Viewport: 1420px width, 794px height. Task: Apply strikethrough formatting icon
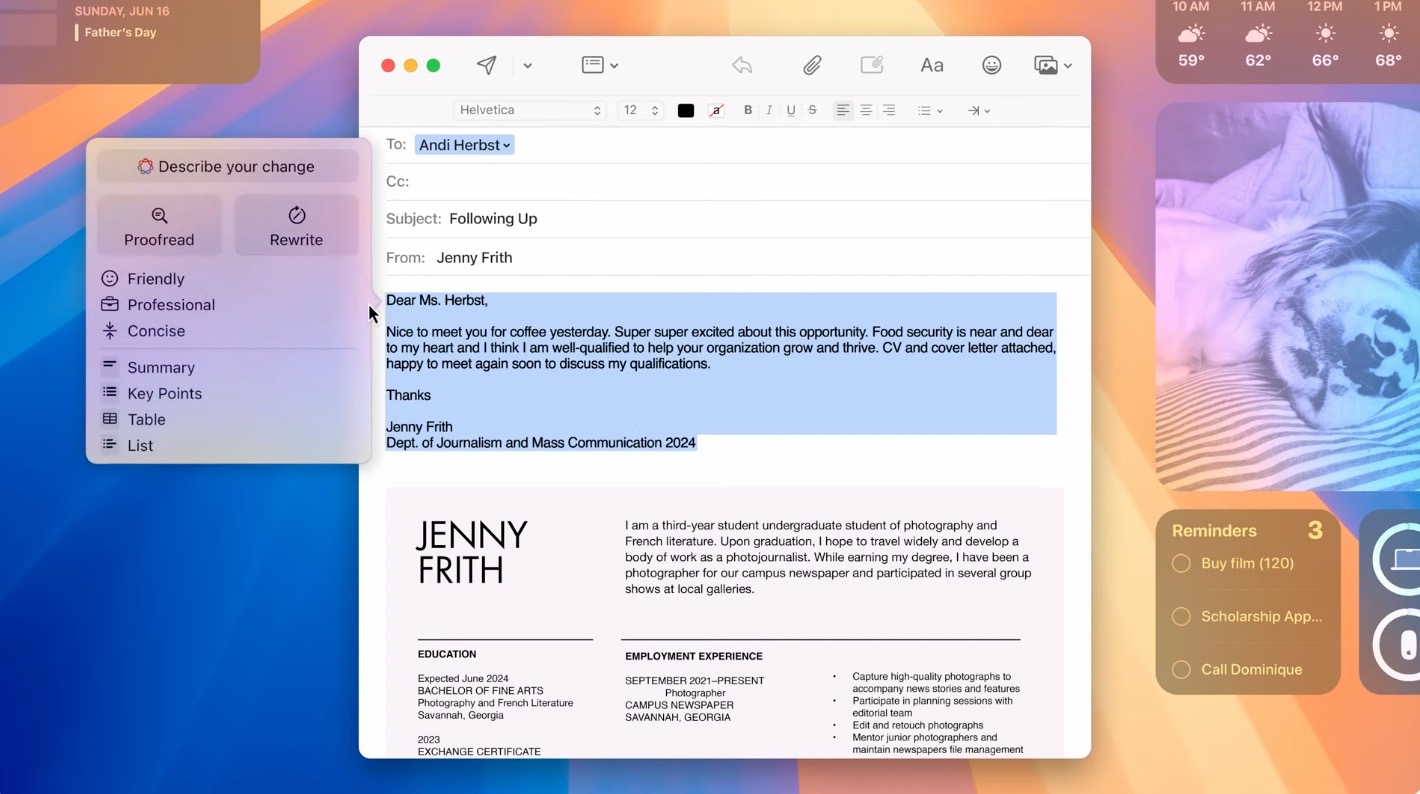coord(812,110)
